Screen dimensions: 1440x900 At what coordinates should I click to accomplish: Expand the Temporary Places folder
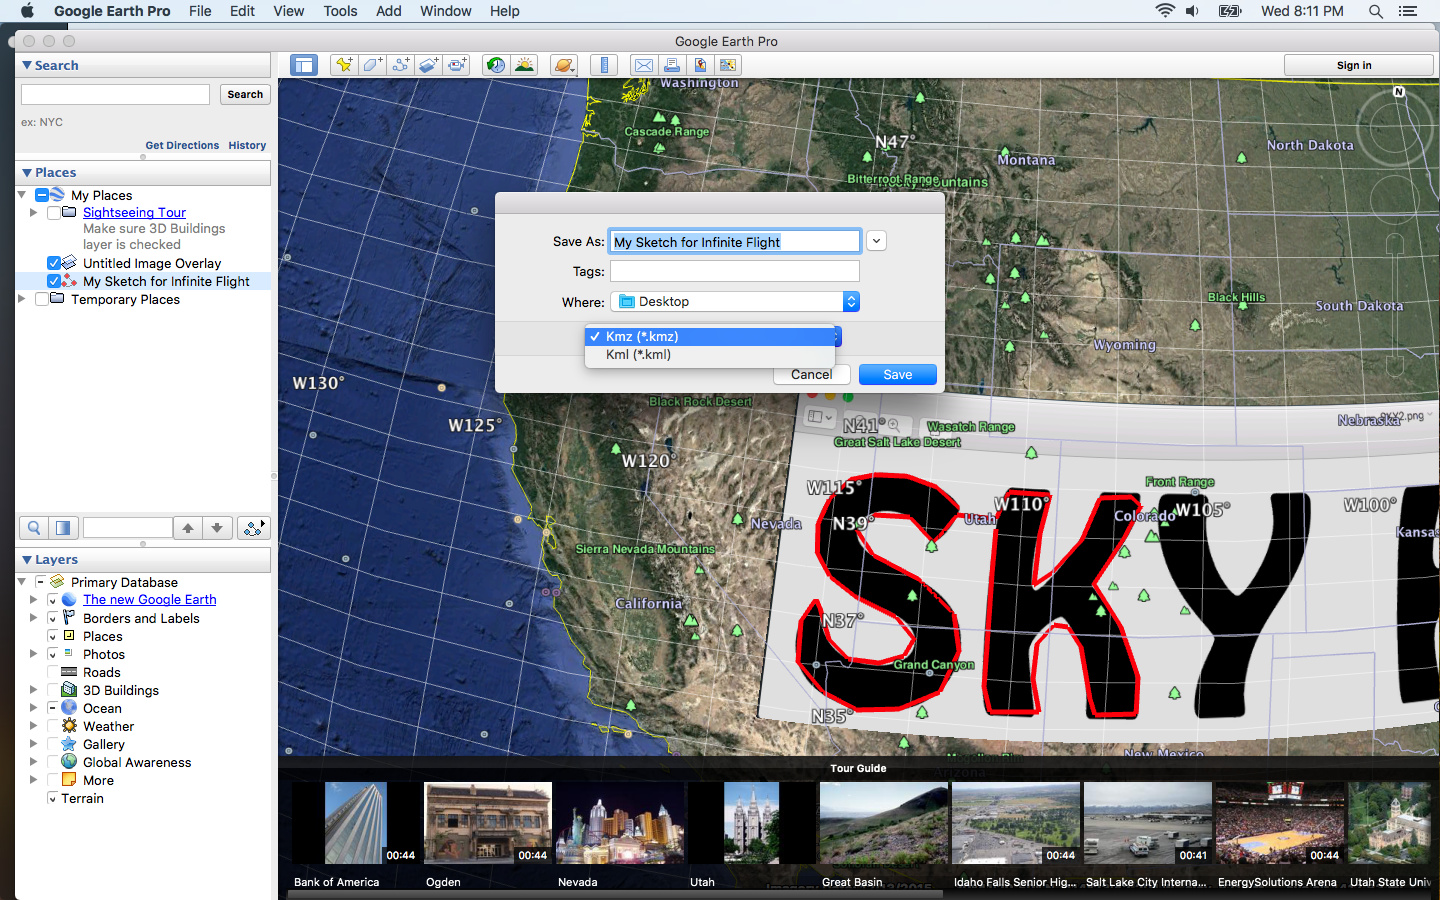pyautogui.click(x=22, y=299)
